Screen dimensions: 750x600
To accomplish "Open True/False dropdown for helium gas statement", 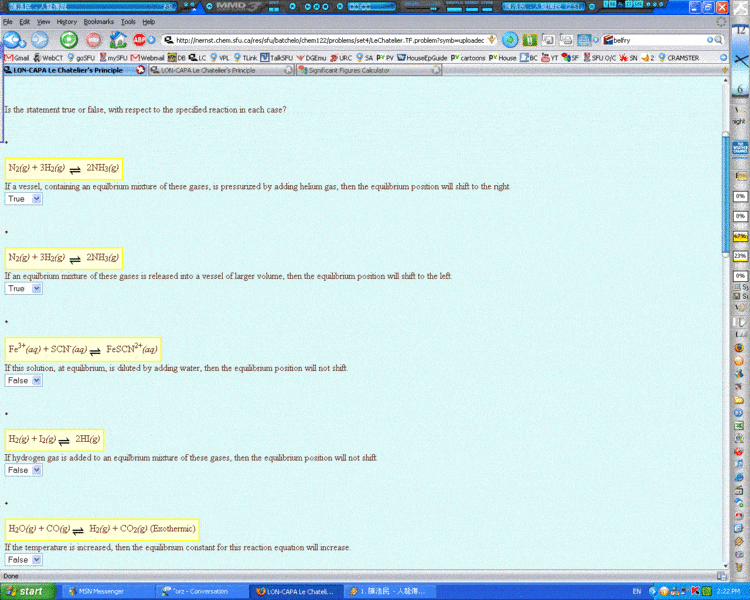I will click(23, 198).
